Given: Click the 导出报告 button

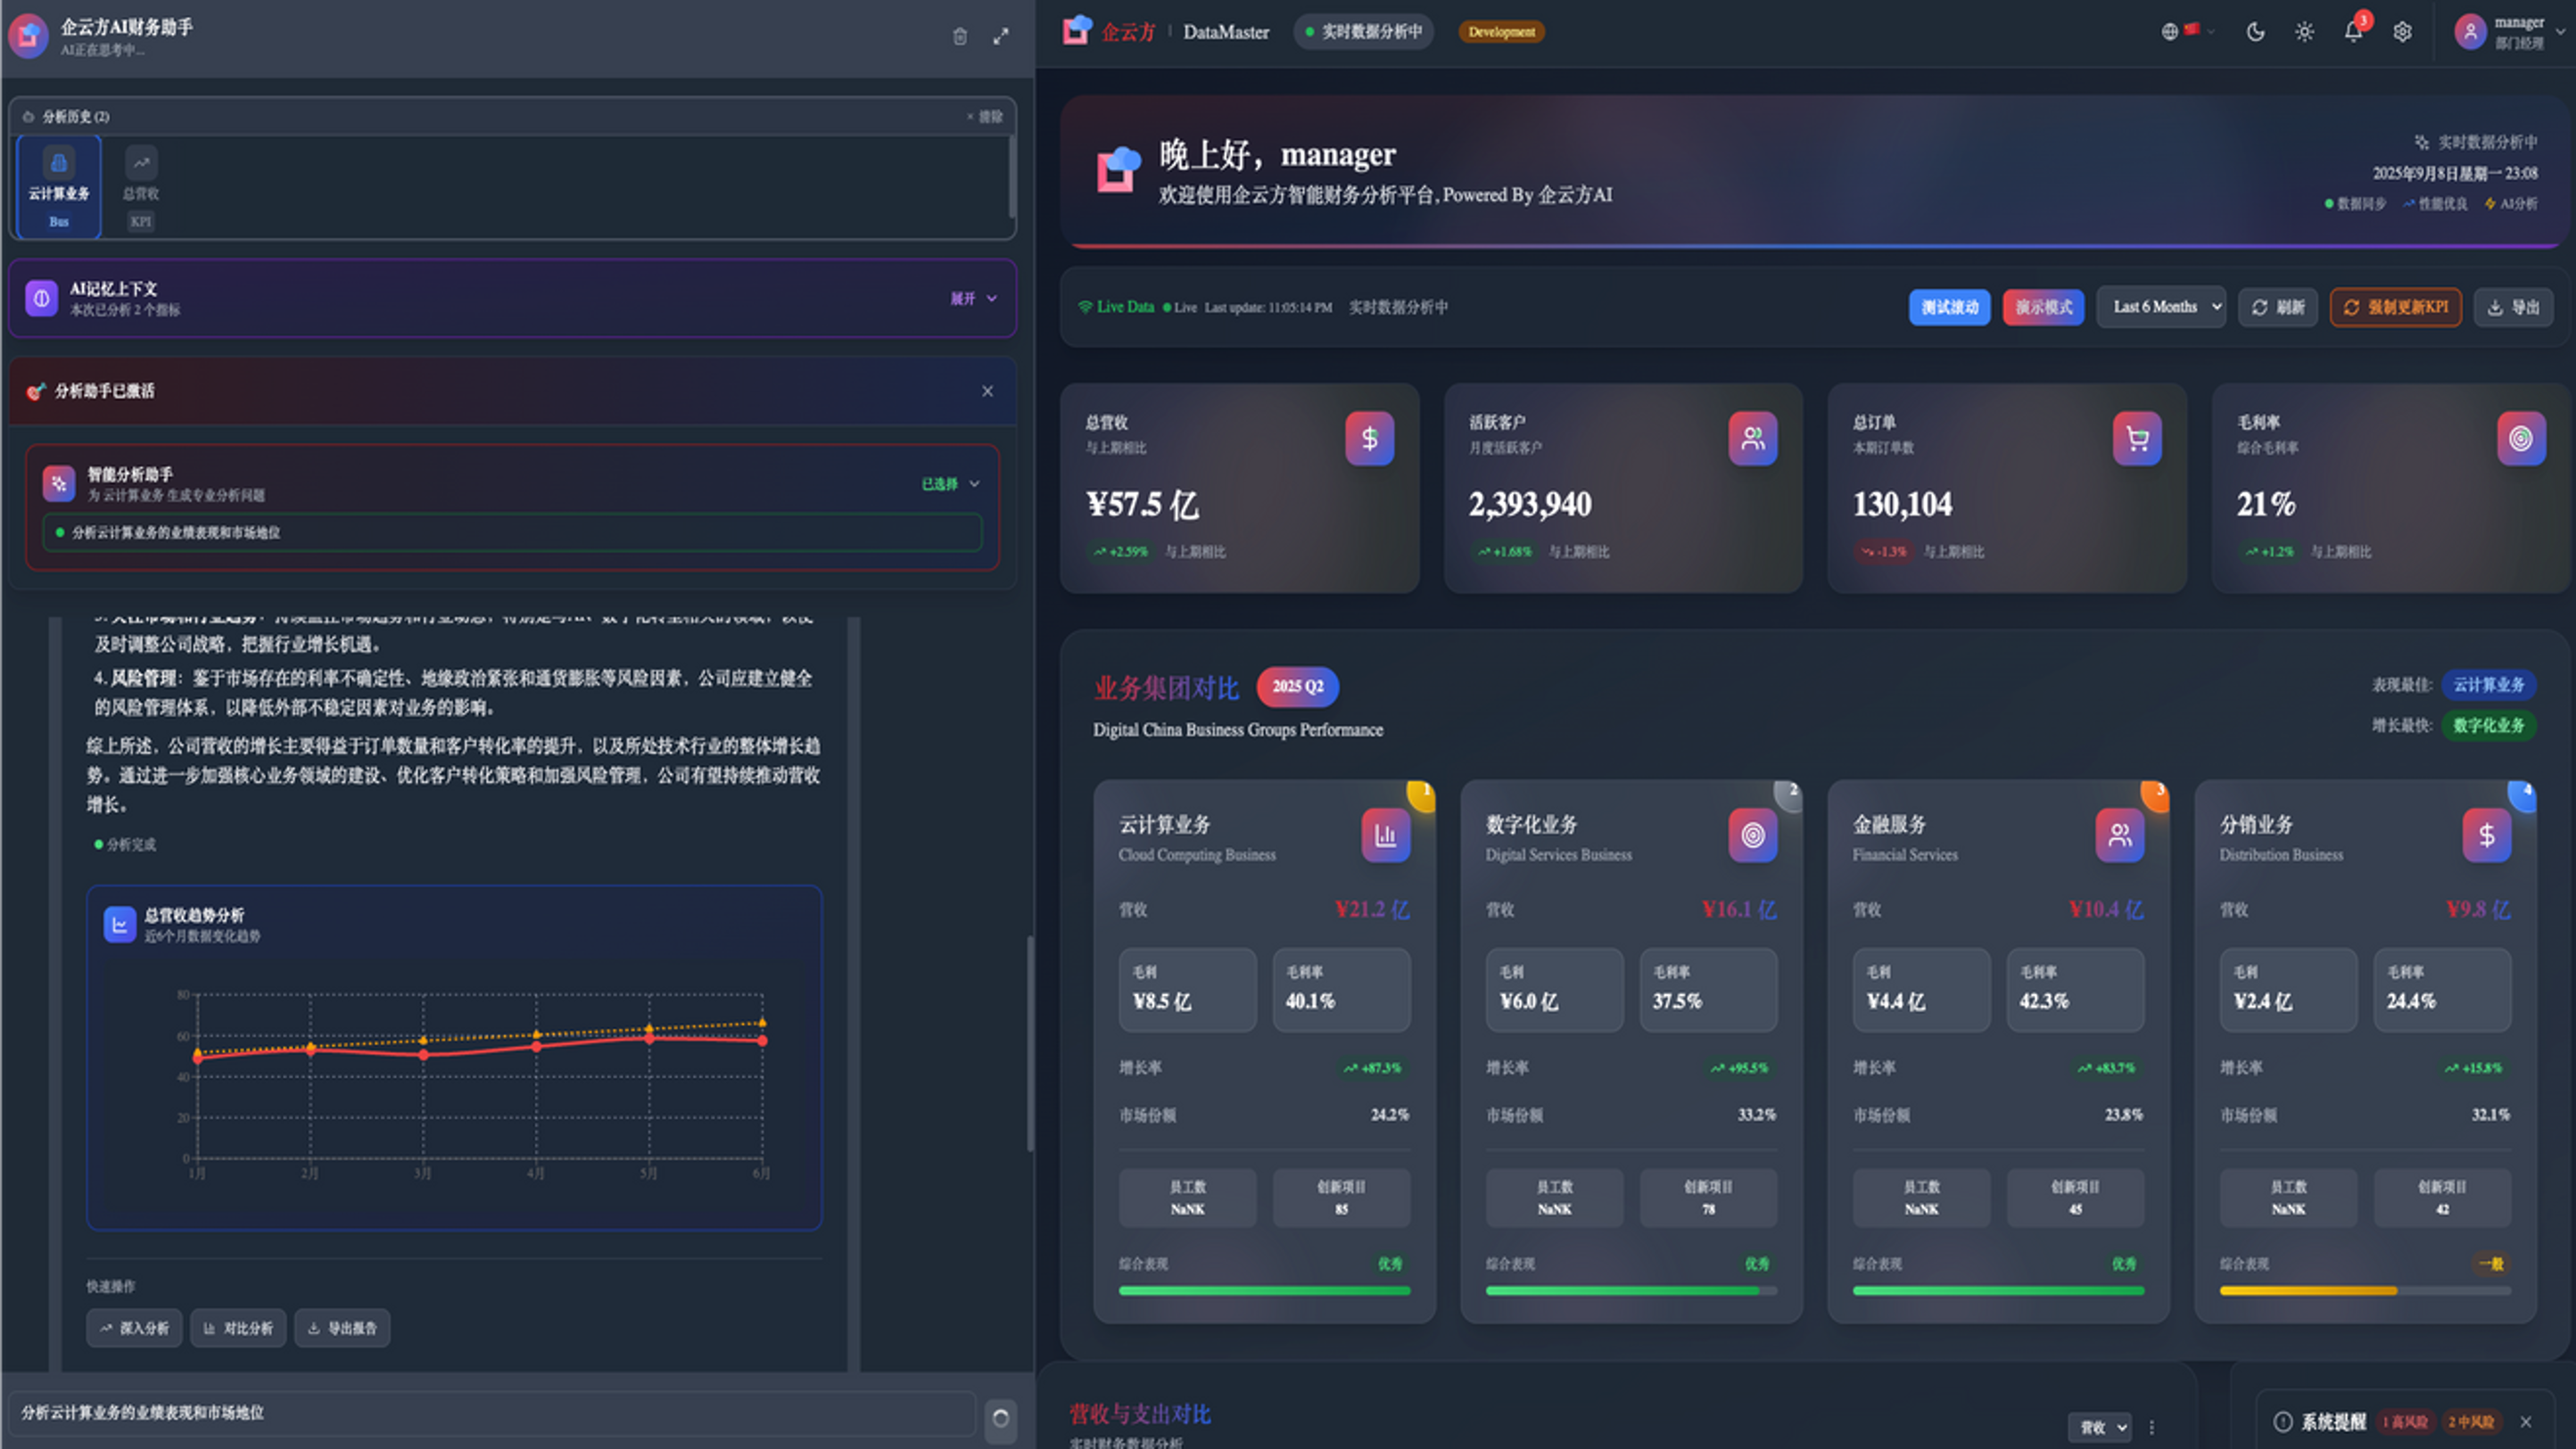Looking at the screenshot, I should coord(342,1328).
